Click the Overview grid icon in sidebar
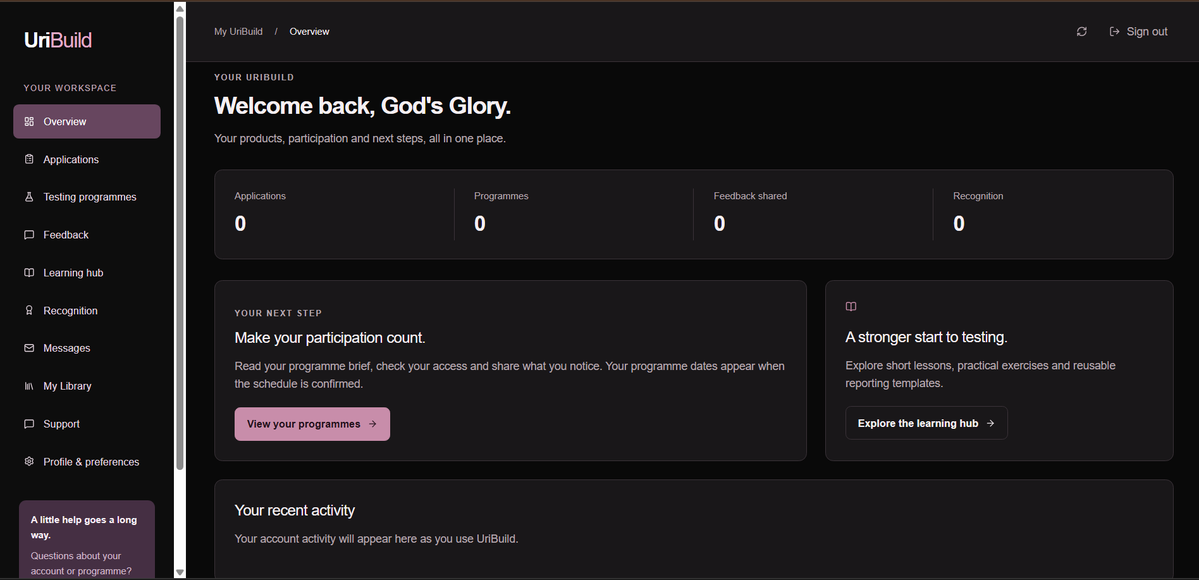 click(x=29, y=122)
